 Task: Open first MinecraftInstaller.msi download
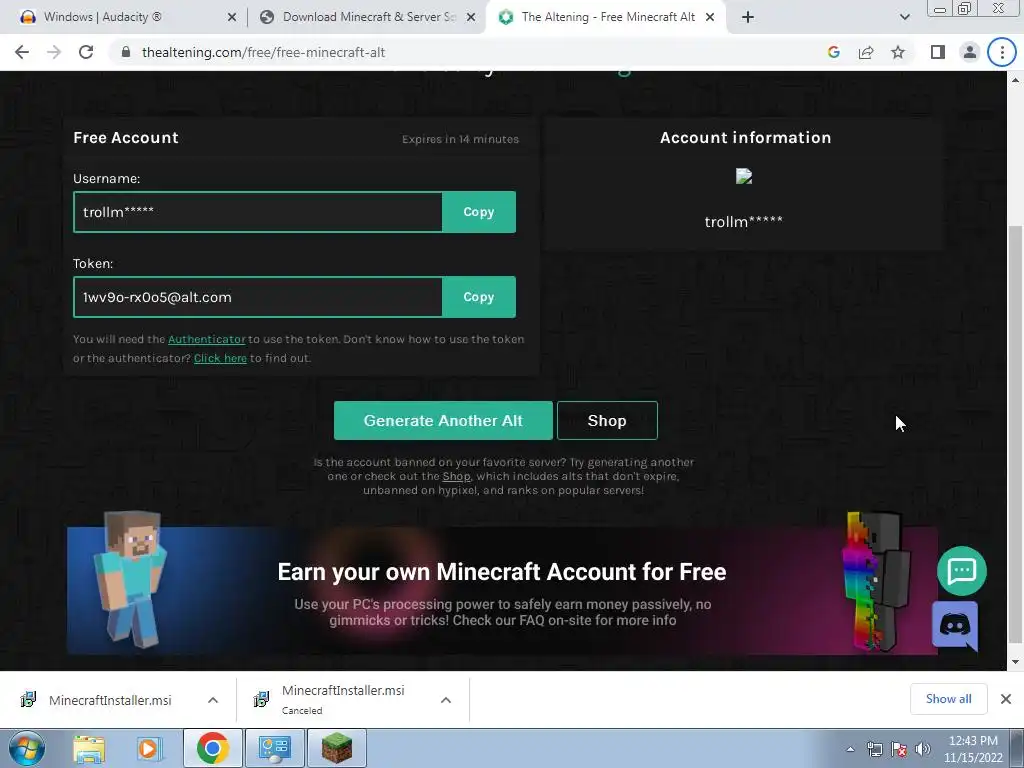pos(109,700)
